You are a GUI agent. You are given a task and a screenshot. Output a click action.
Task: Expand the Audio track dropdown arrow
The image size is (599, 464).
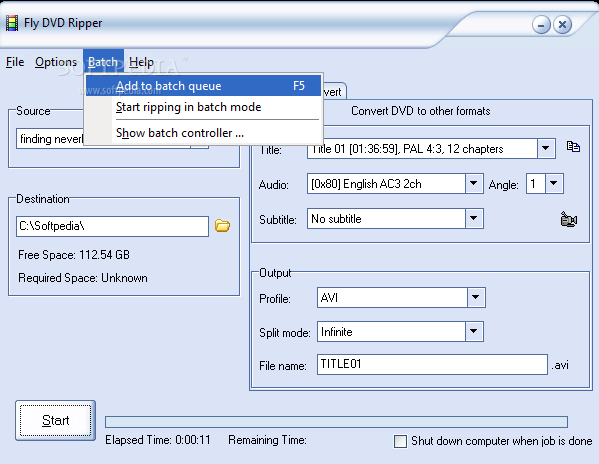click(474, 184)
